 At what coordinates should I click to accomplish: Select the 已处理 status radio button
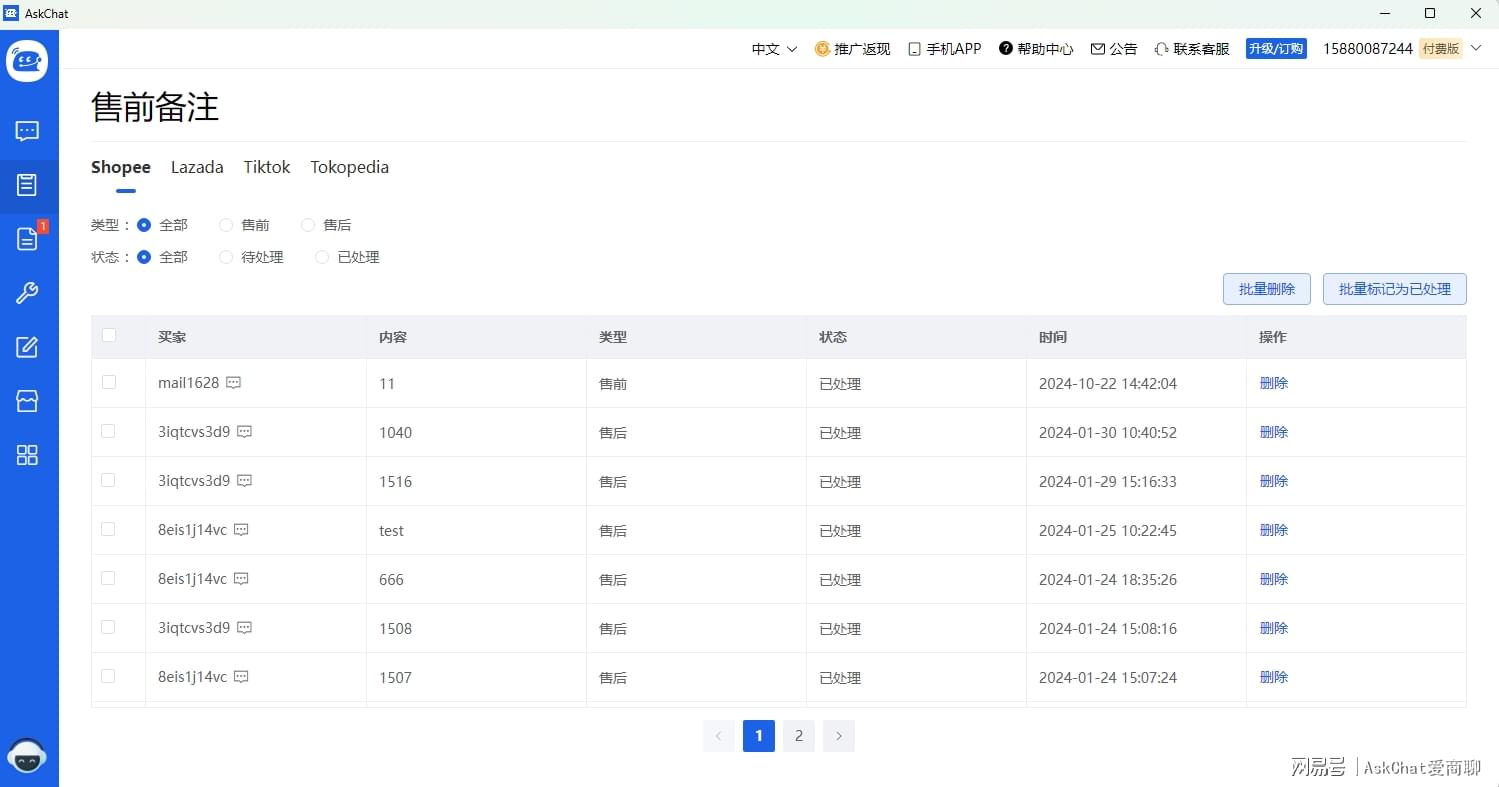(322, 257)
